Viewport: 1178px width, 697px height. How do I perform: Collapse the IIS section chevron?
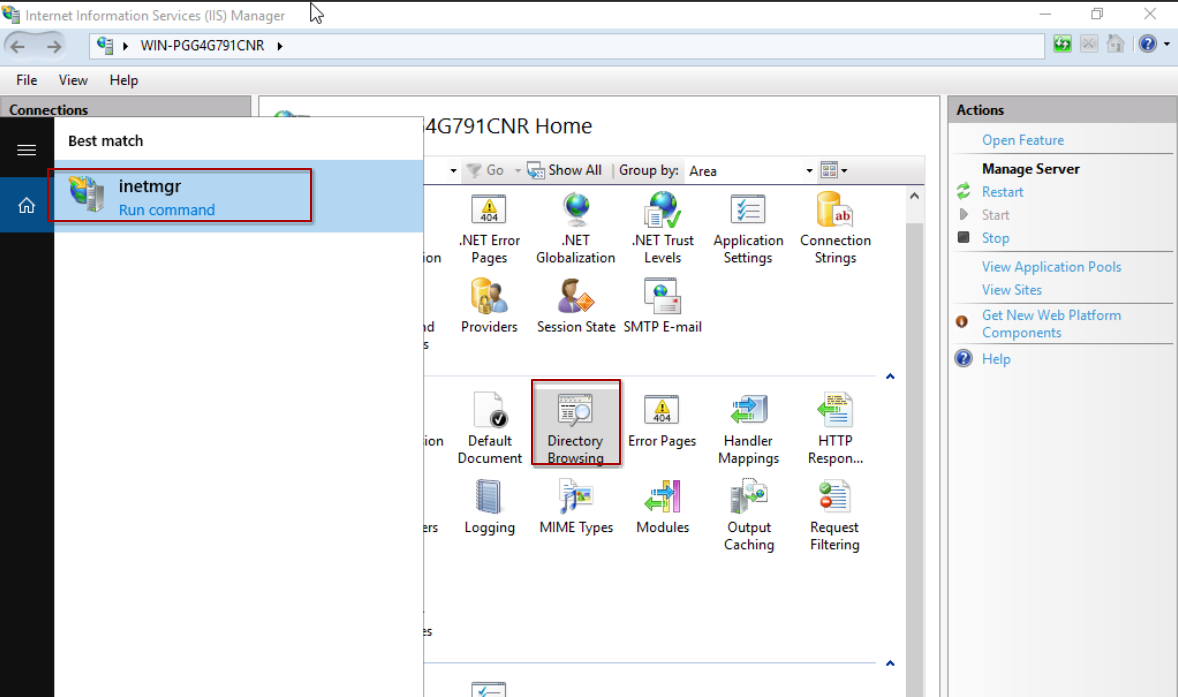pyautogui.click(x=889, y=377)
